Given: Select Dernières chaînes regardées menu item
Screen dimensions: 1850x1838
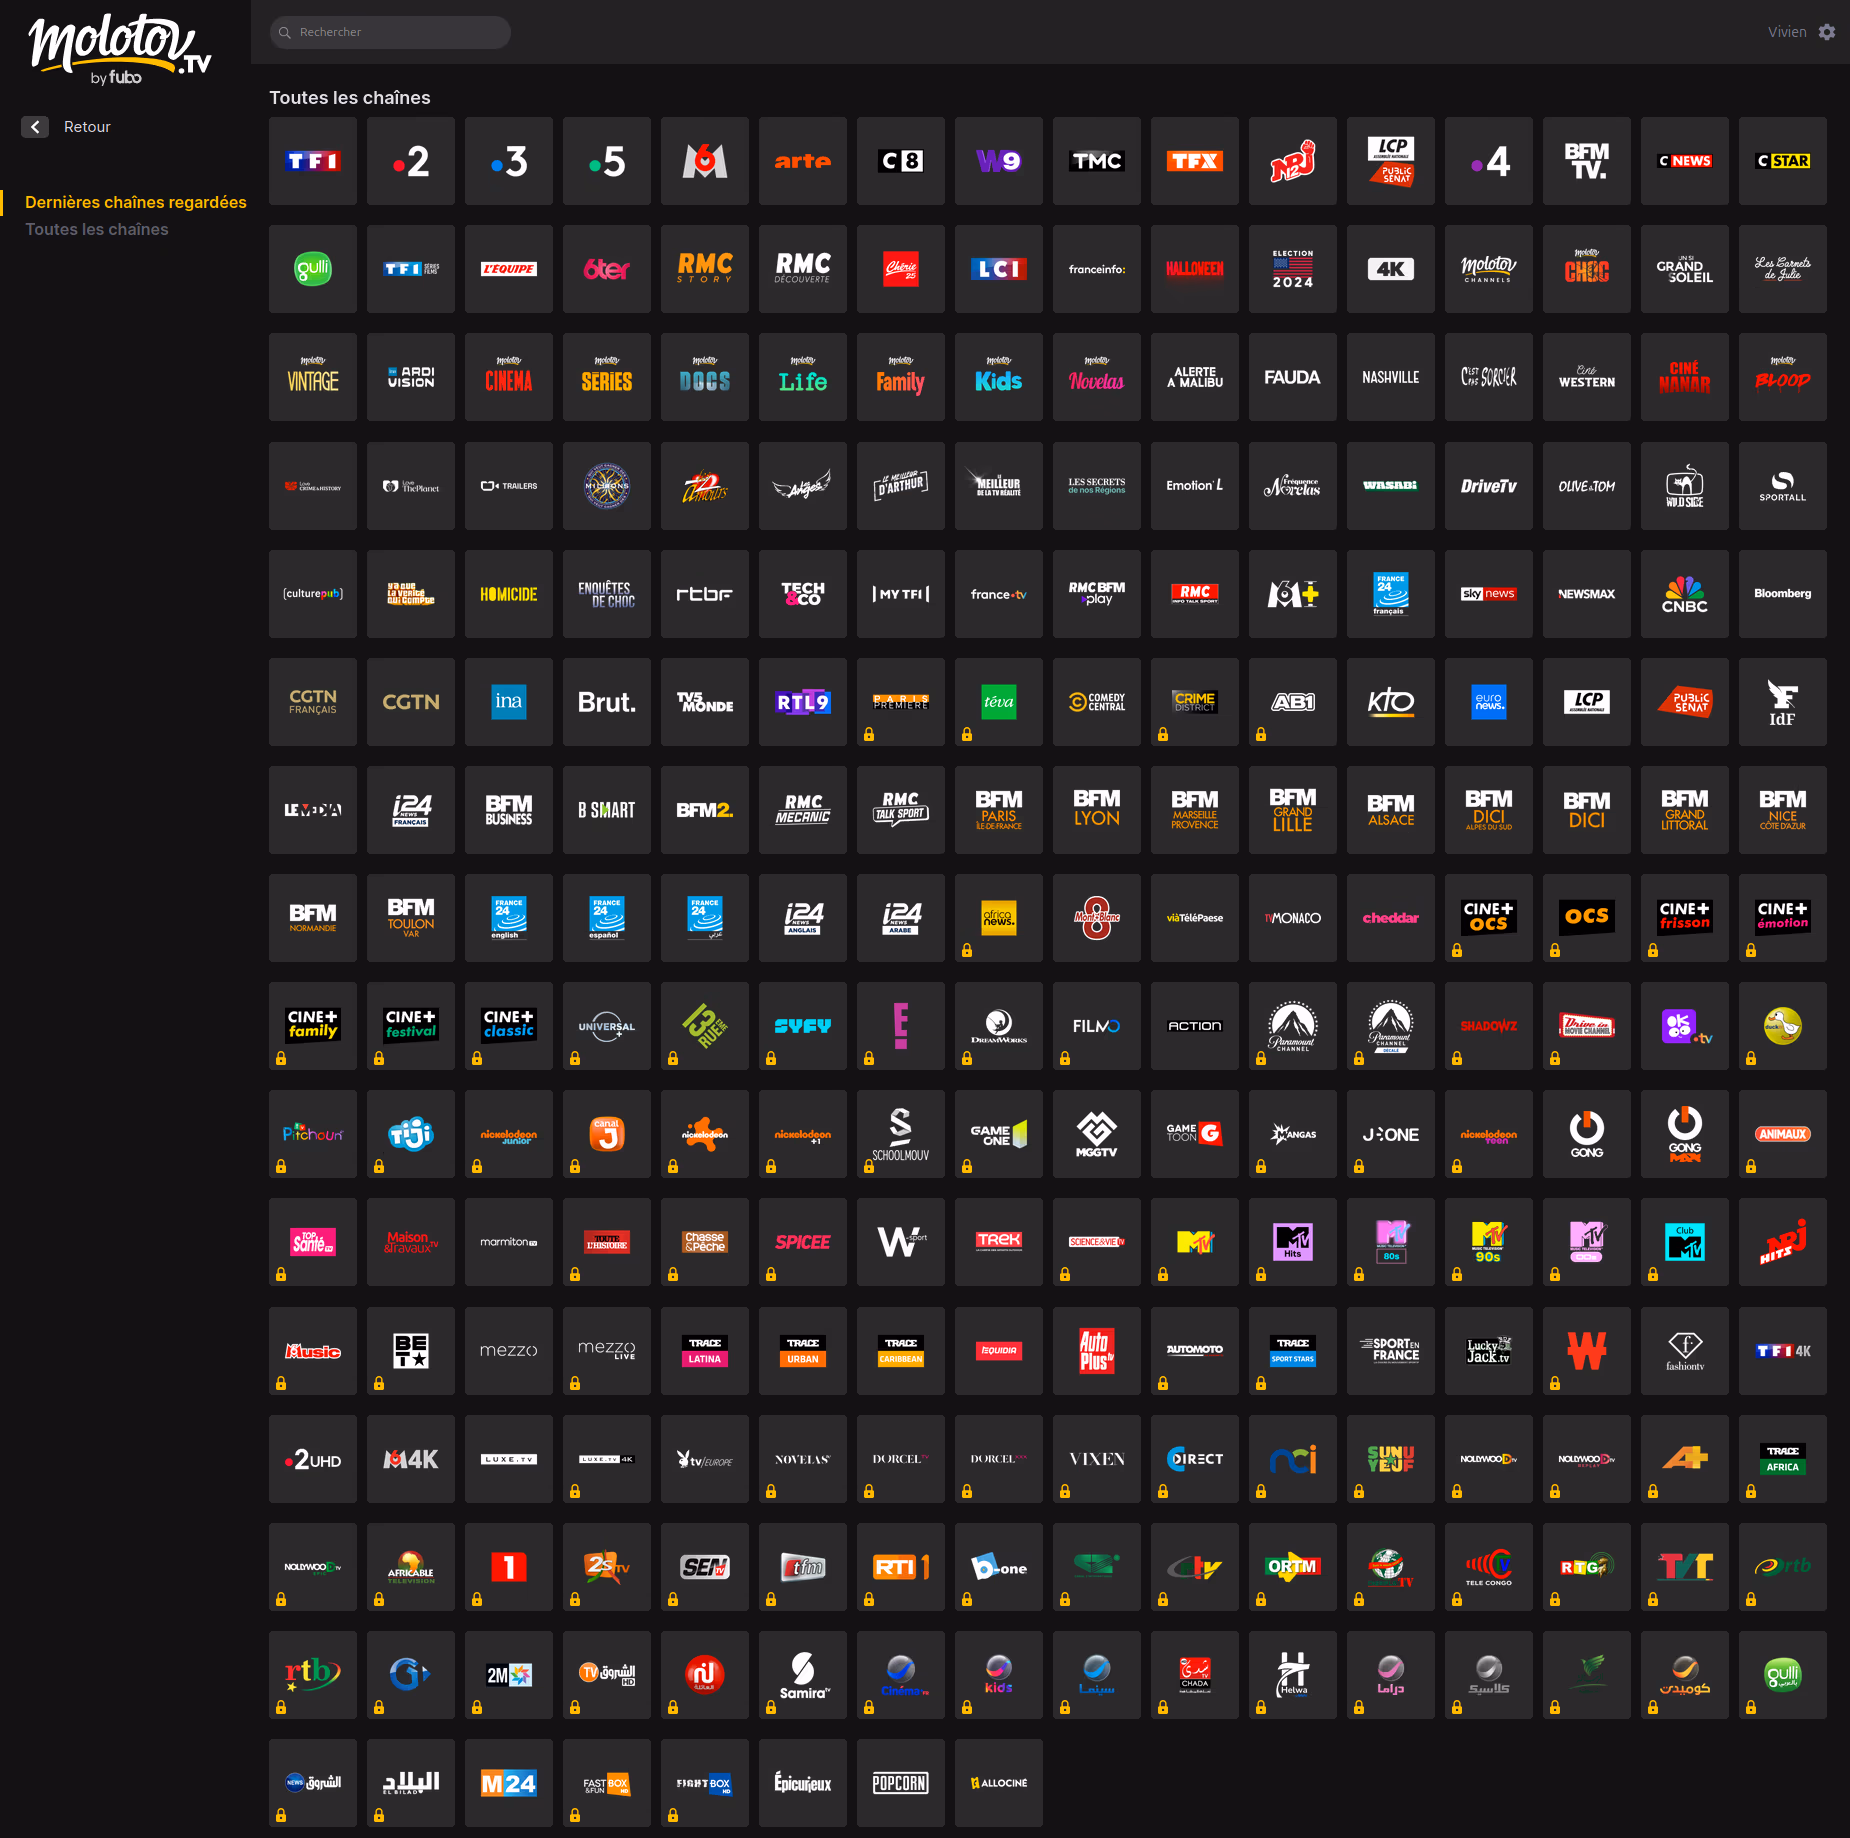Looking at the screenshot, I should 136,202.
